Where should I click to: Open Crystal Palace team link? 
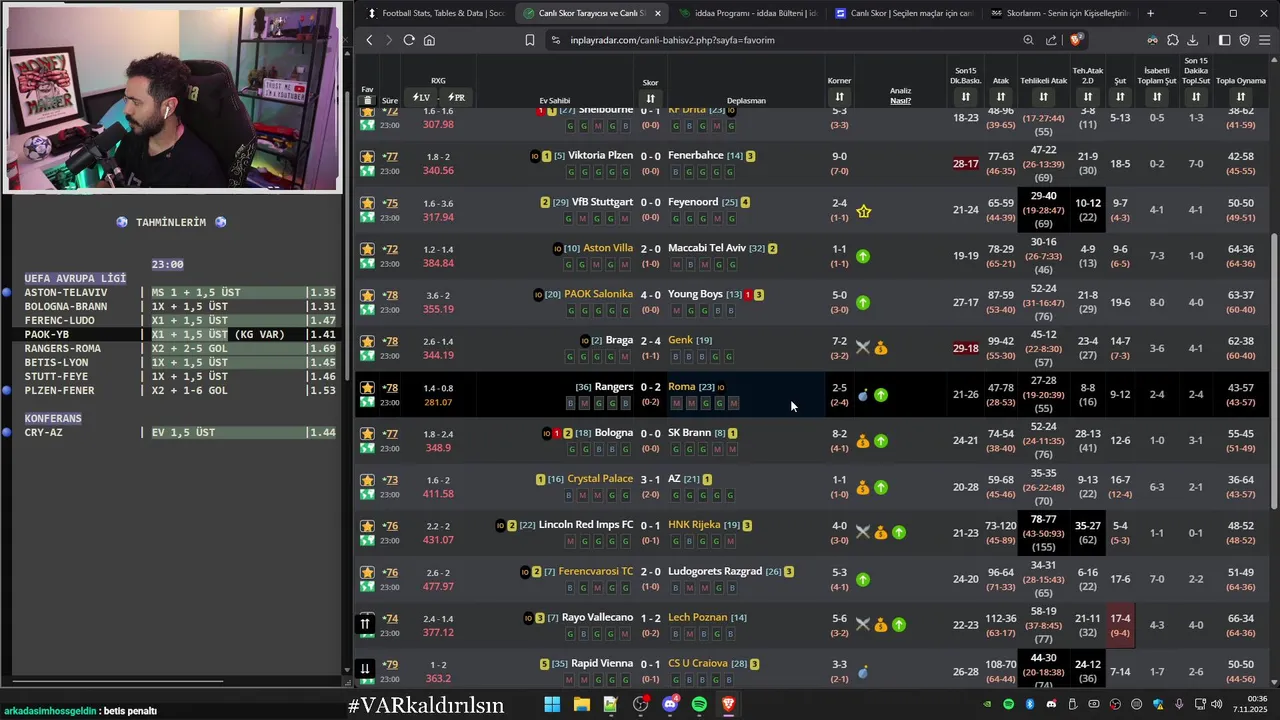pyautogui.click(x=600, y=479)
